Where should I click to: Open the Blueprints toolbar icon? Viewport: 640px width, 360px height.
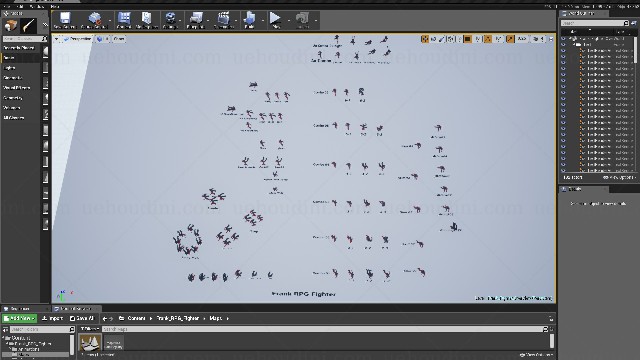pyautogui.click(x=196, y=20)
